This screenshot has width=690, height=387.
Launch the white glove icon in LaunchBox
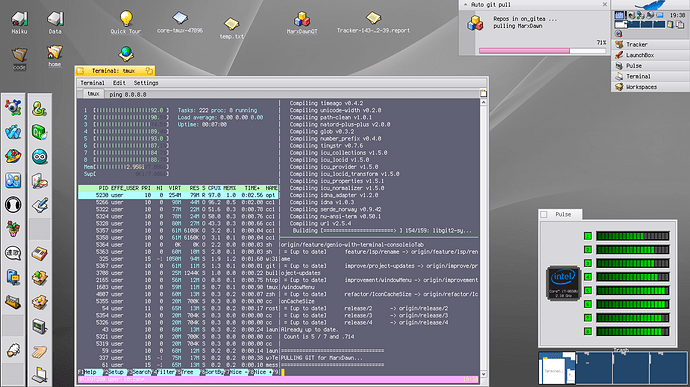[13, 350]
